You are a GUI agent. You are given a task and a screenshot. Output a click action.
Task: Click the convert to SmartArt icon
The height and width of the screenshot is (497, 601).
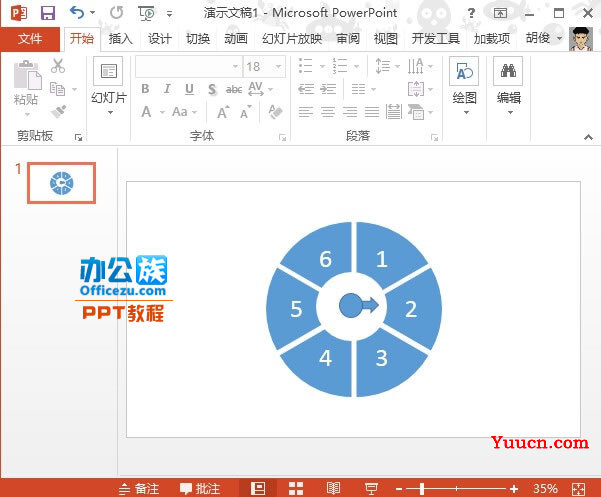(x=417, y=112)
